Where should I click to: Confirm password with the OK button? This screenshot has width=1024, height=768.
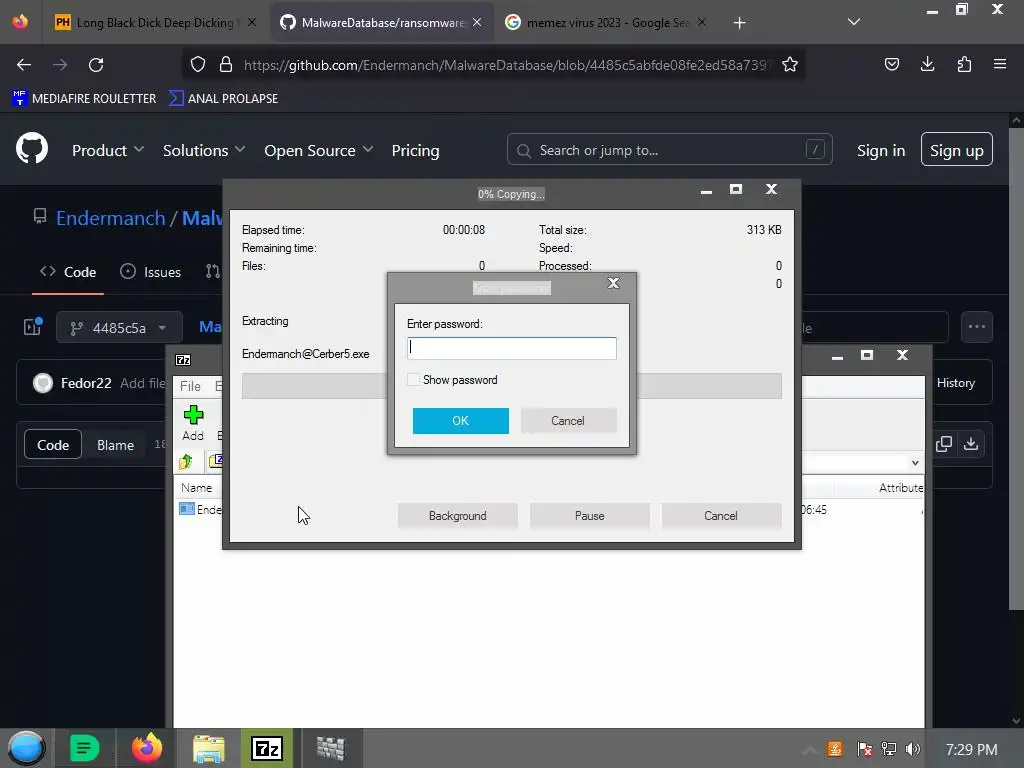(x=460, y=421)
